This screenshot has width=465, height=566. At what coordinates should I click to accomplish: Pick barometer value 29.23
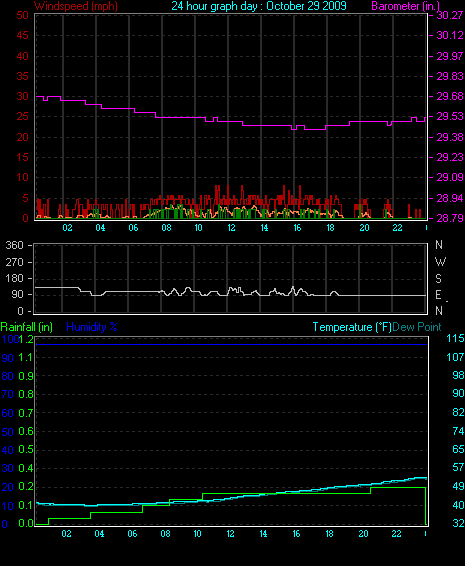tap(450, 157)
